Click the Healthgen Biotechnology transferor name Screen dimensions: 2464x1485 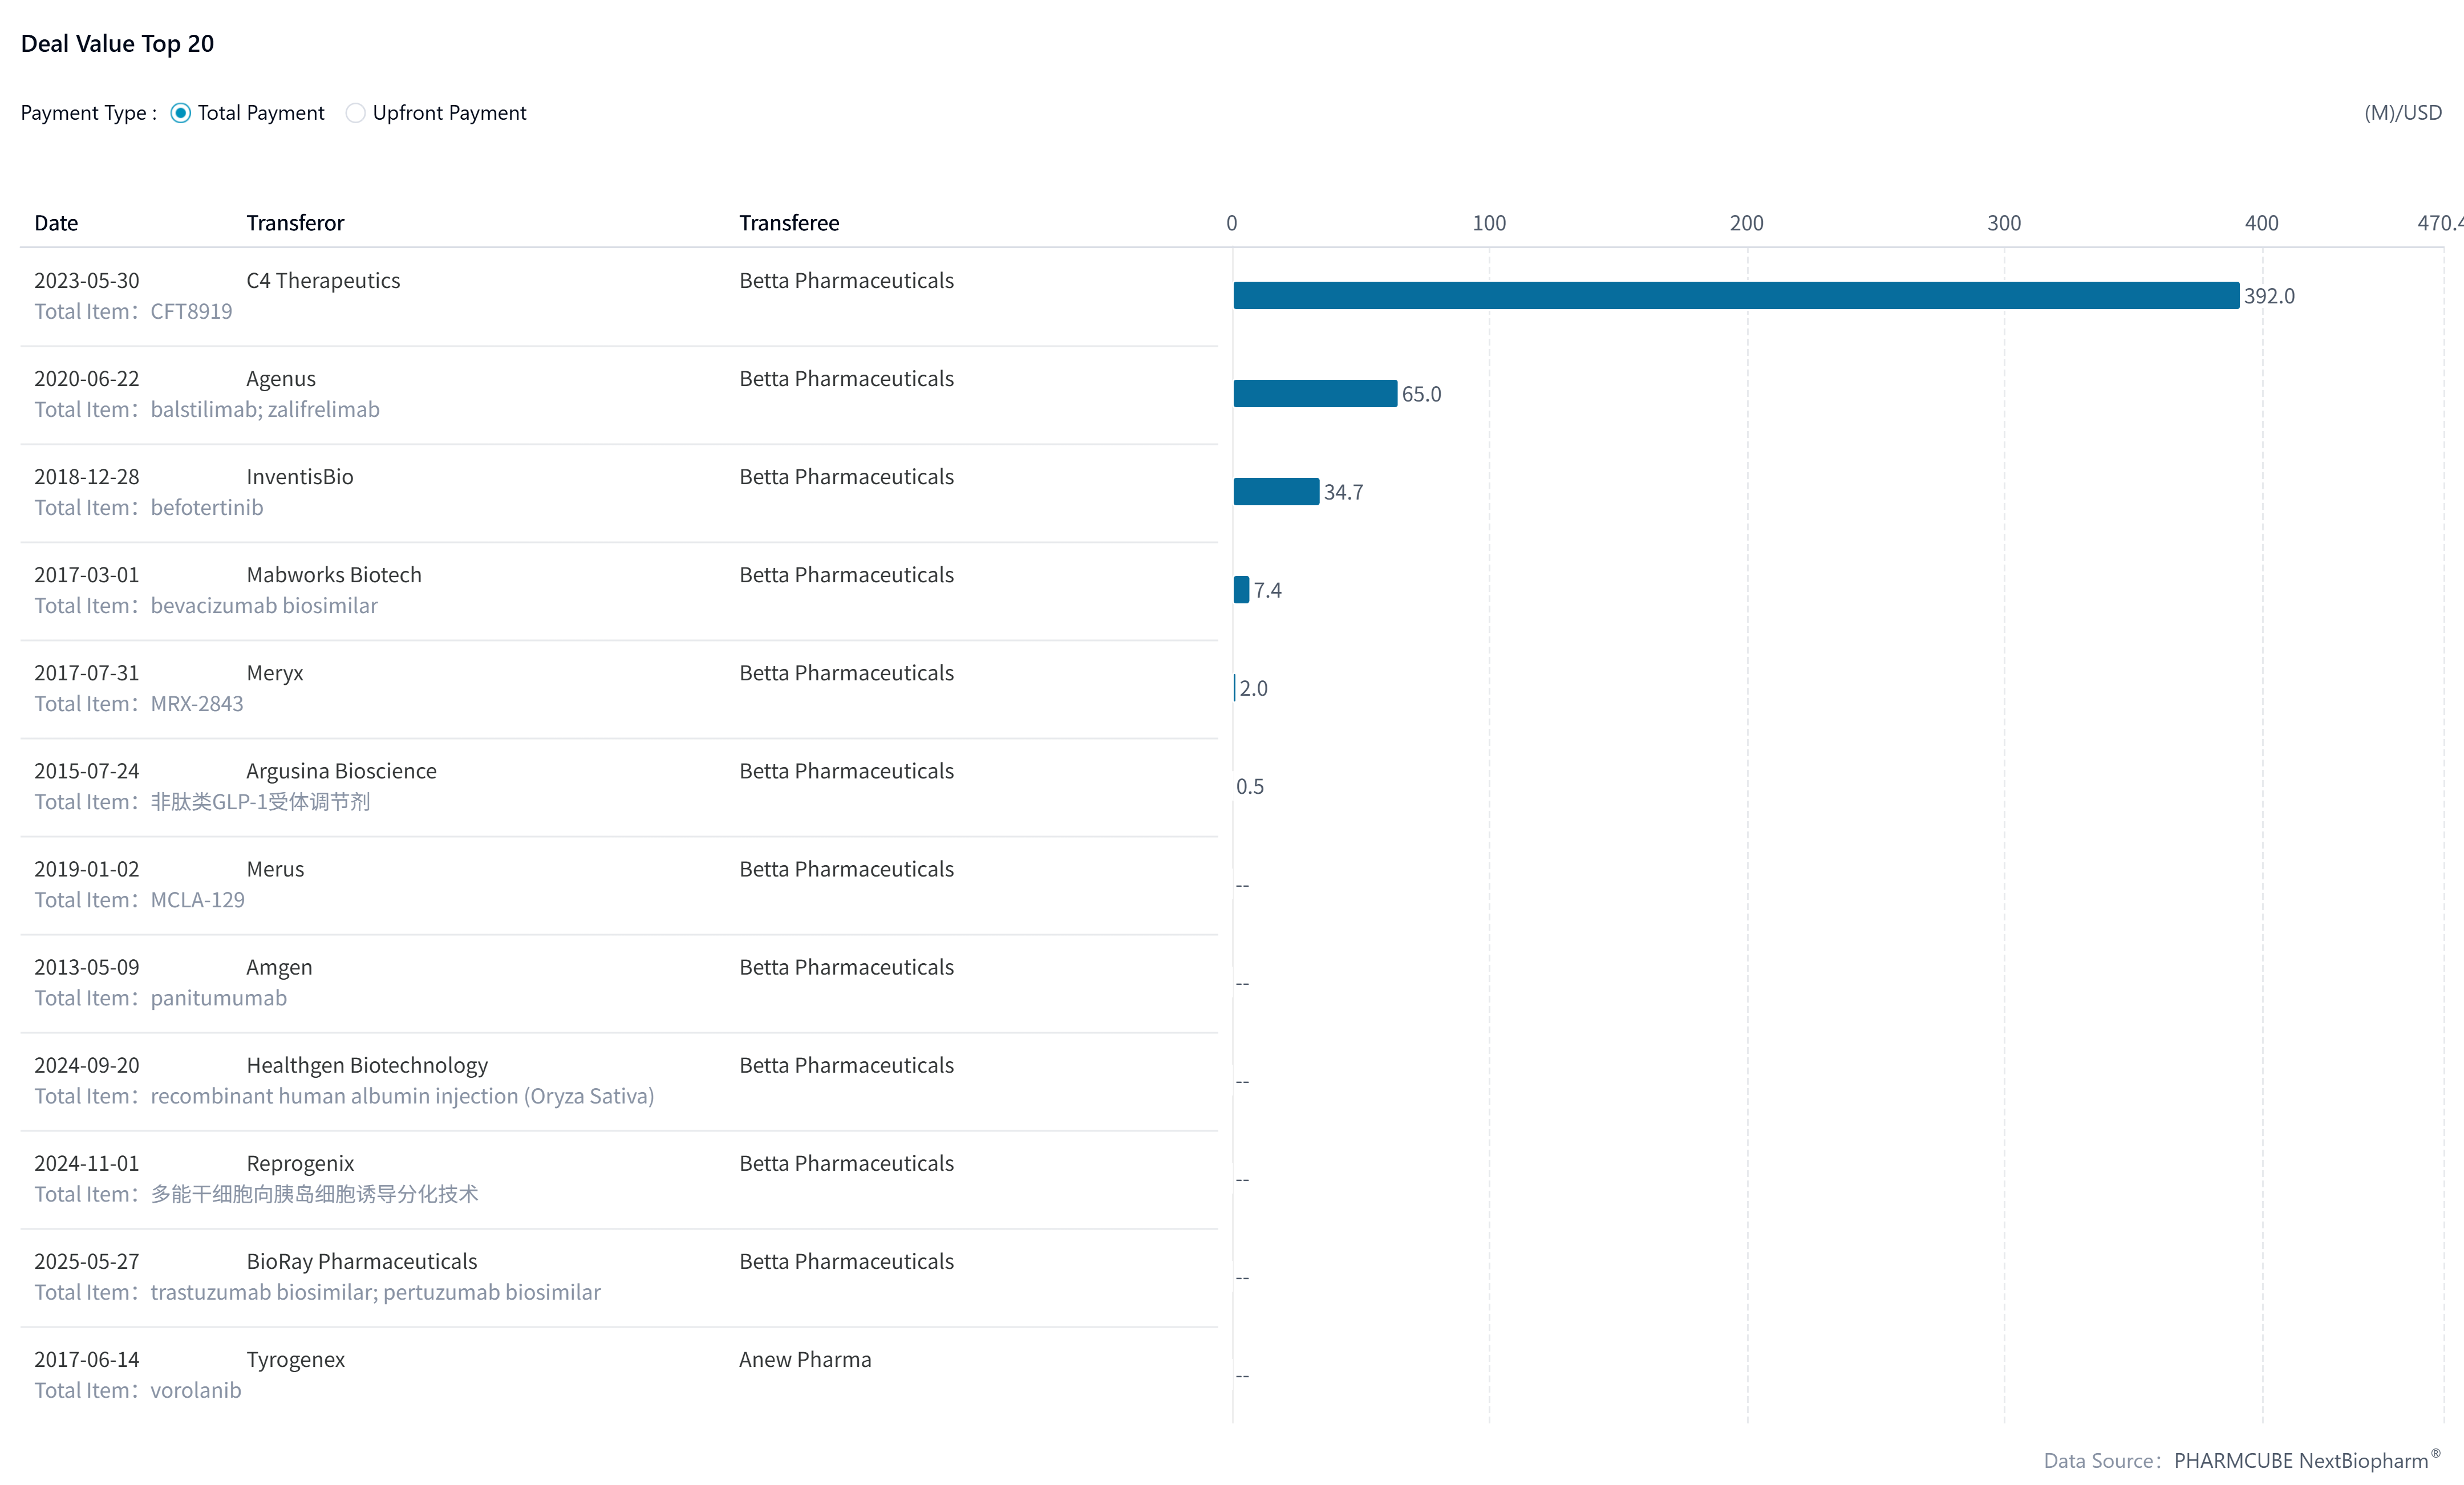pos(367,1065)
